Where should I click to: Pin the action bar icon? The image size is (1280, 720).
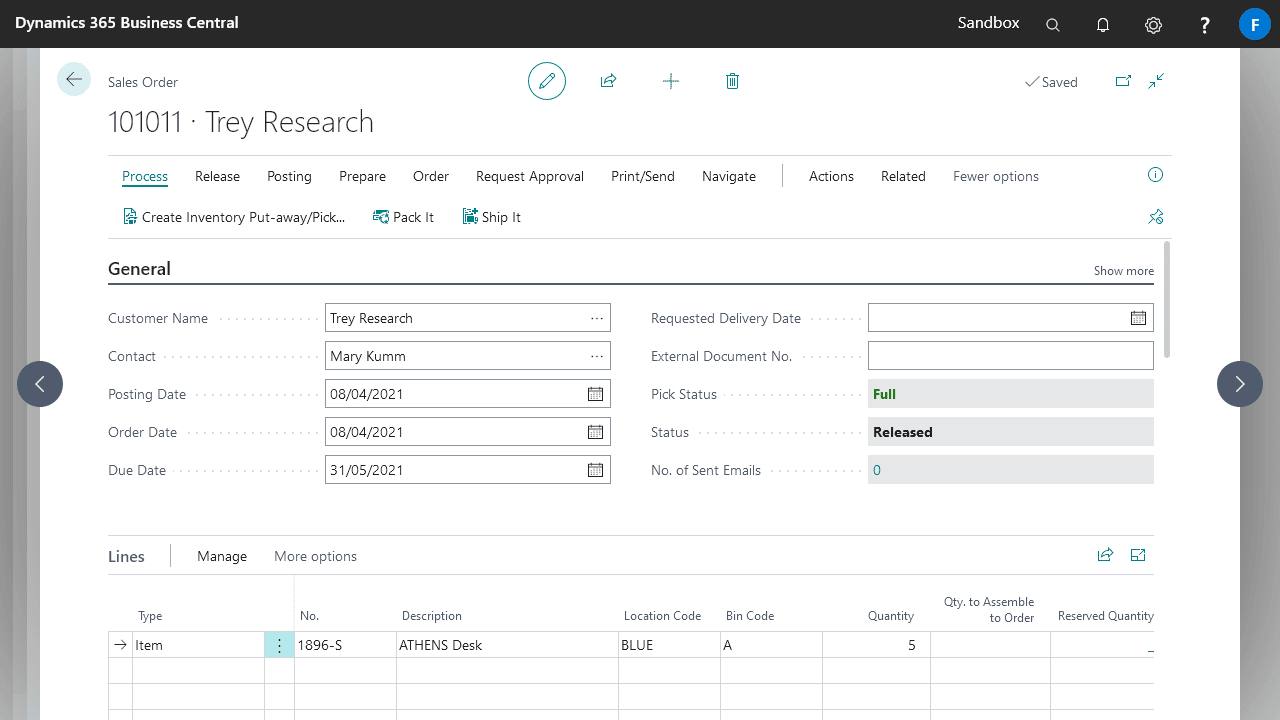1156,217
